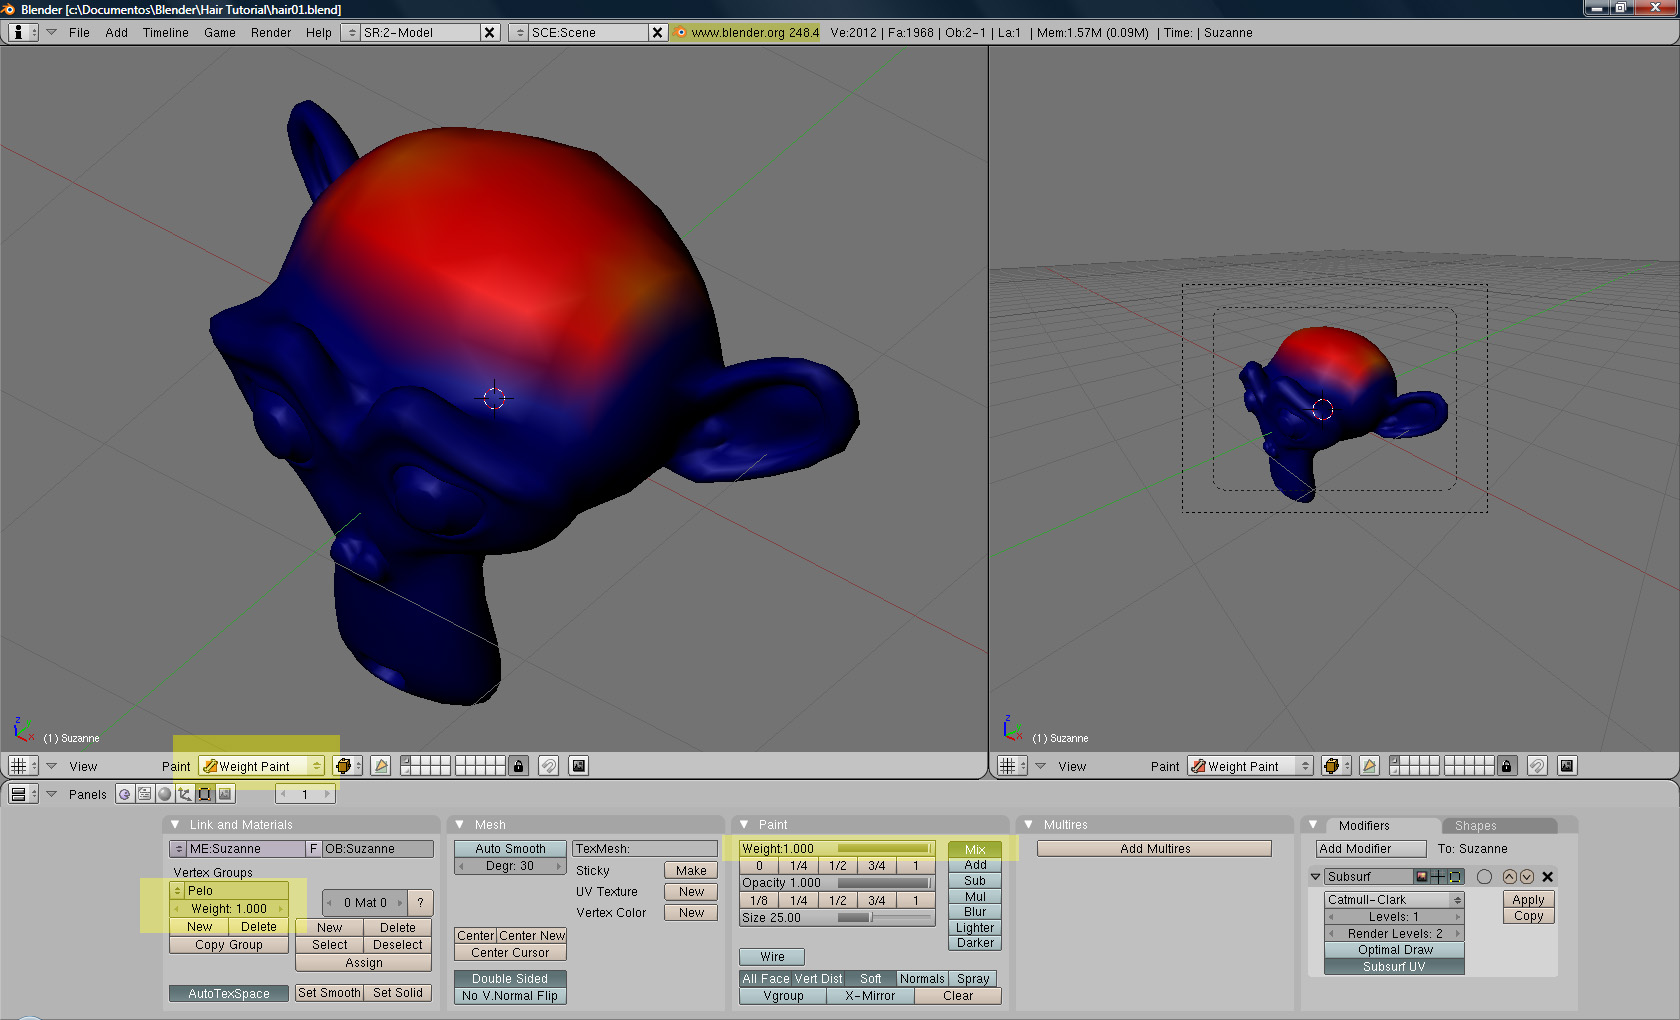Switch to the Shapes tab
Screen dimensions: 1680x1020
coord(1500,826)
